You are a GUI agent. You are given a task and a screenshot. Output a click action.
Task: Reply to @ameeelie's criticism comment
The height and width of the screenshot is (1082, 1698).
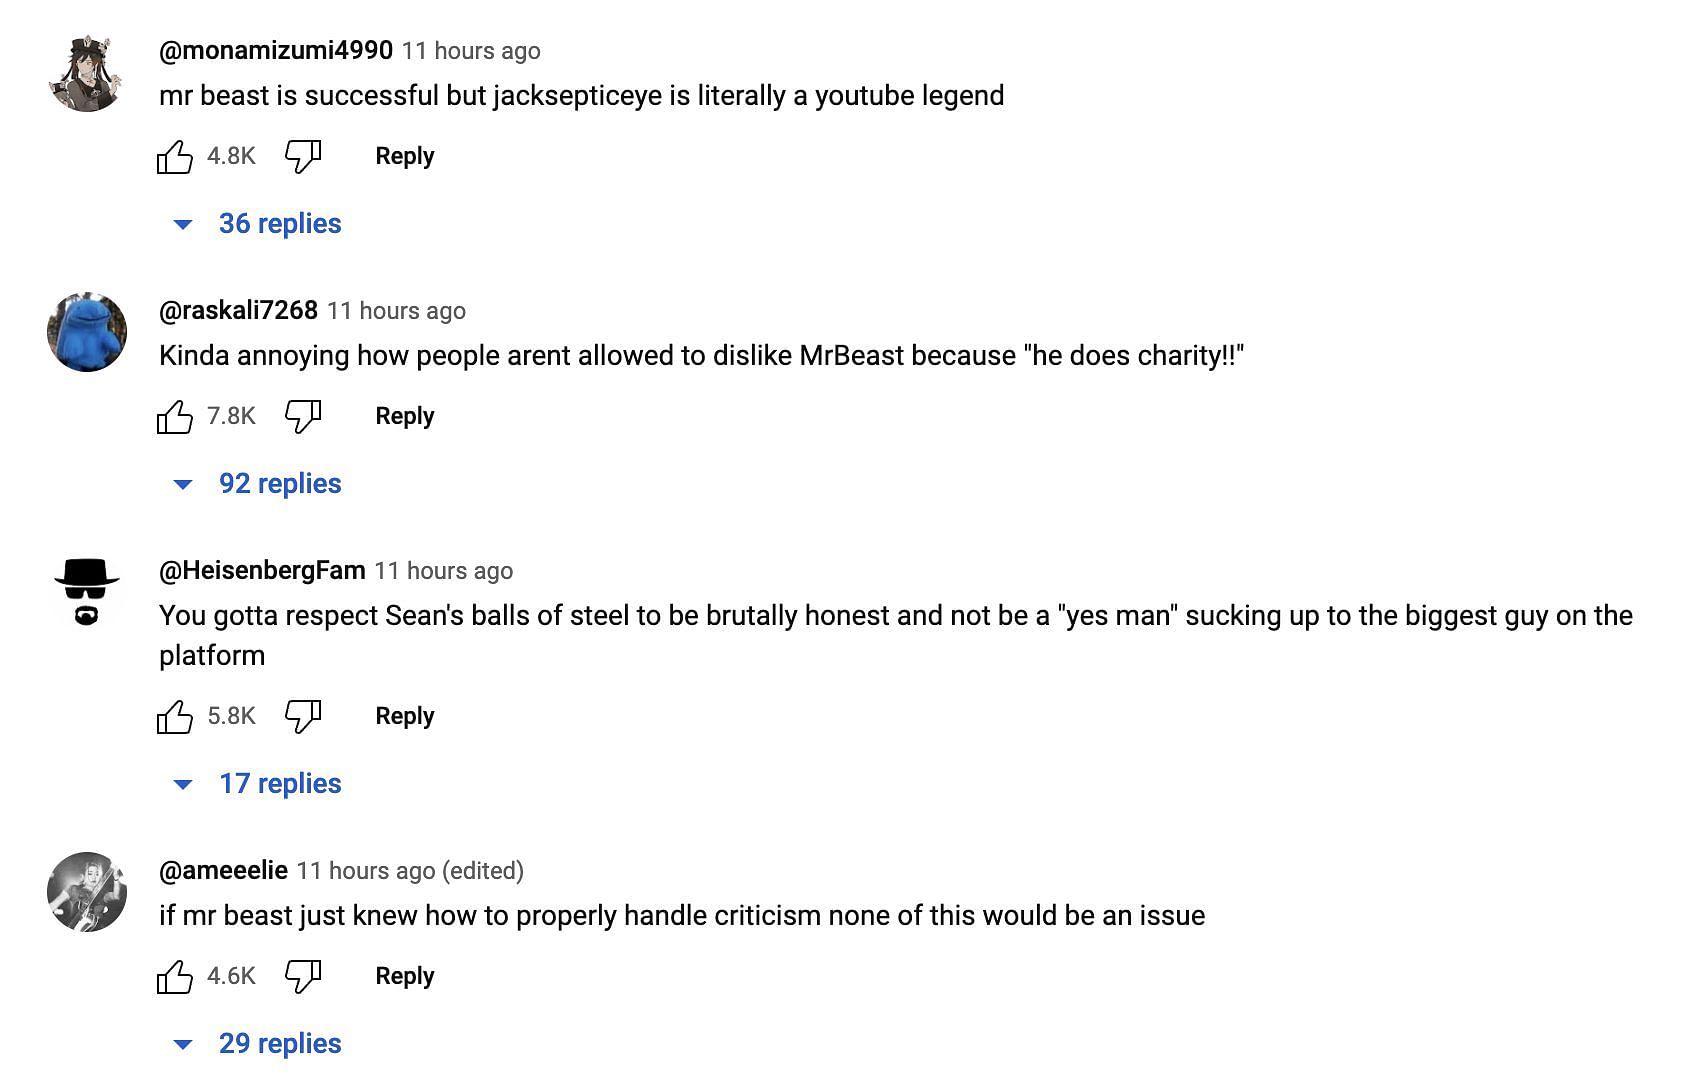coord(405,976)
